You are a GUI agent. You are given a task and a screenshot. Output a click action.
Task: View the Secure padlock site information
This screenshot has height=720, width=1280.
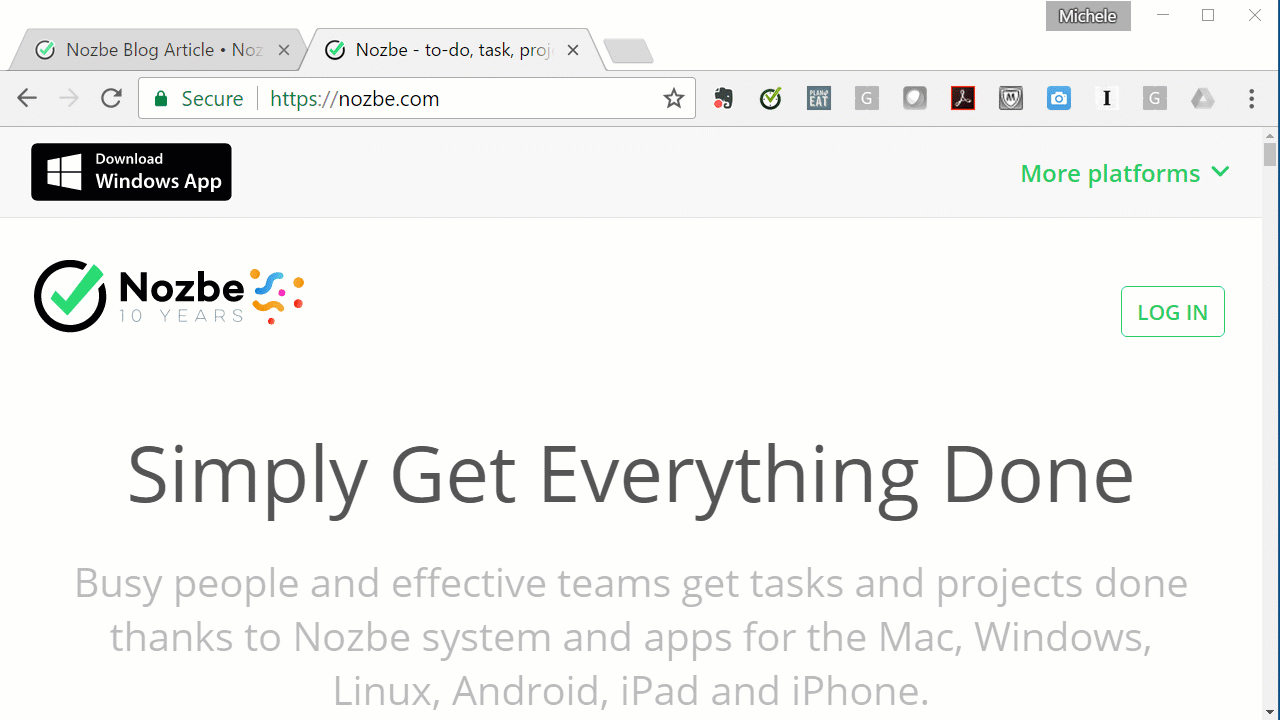pyautogui.click(x=198, y=98)
